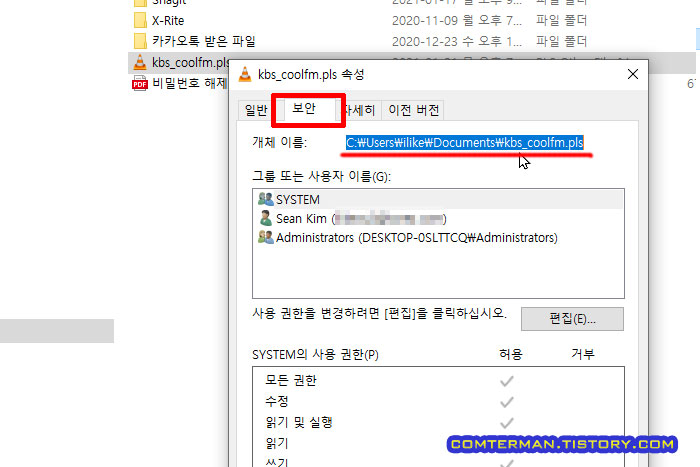The height and width of the screenshot is (467, 700).
Task: Click the PDF icon of 비밀번호 해제 file
Action: pyautogui.click(x=140, y=83)
